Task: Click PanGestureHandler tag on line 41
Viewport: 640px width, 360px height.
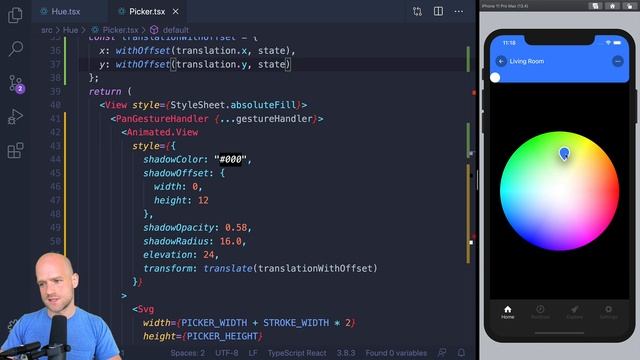Action: 162,119
